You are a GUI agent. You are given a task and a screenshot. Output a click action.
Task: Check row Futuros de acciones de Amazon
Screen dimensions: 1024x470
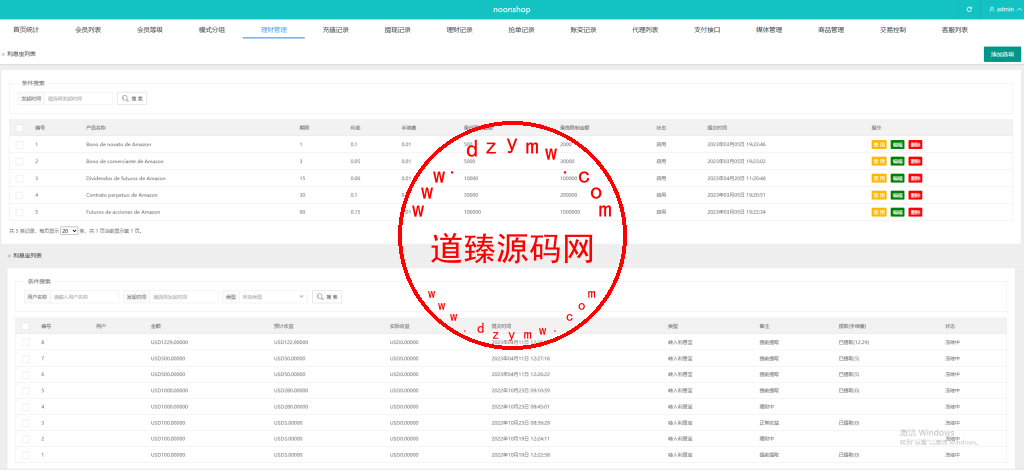coord(19,212)
